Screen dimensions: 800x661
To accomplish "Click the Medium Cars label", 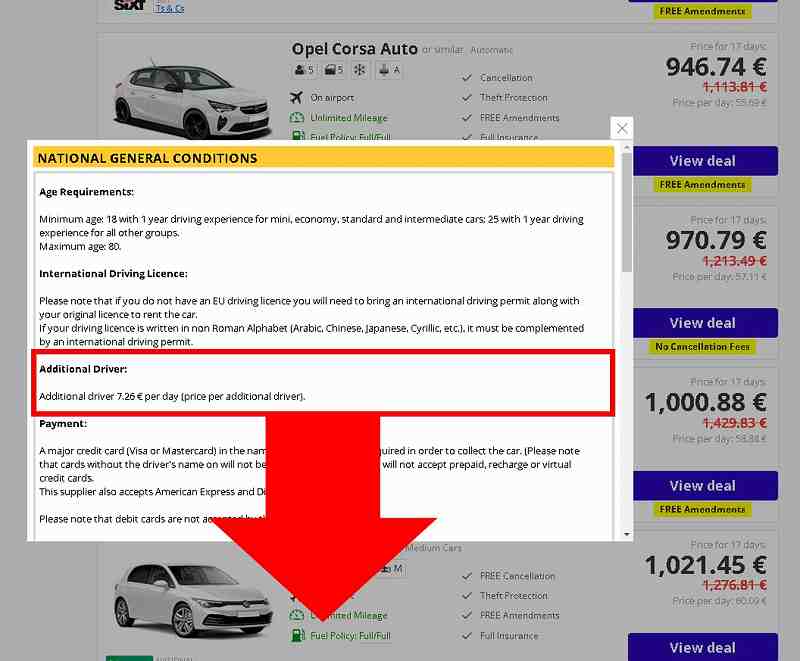I will pos(434,548).
